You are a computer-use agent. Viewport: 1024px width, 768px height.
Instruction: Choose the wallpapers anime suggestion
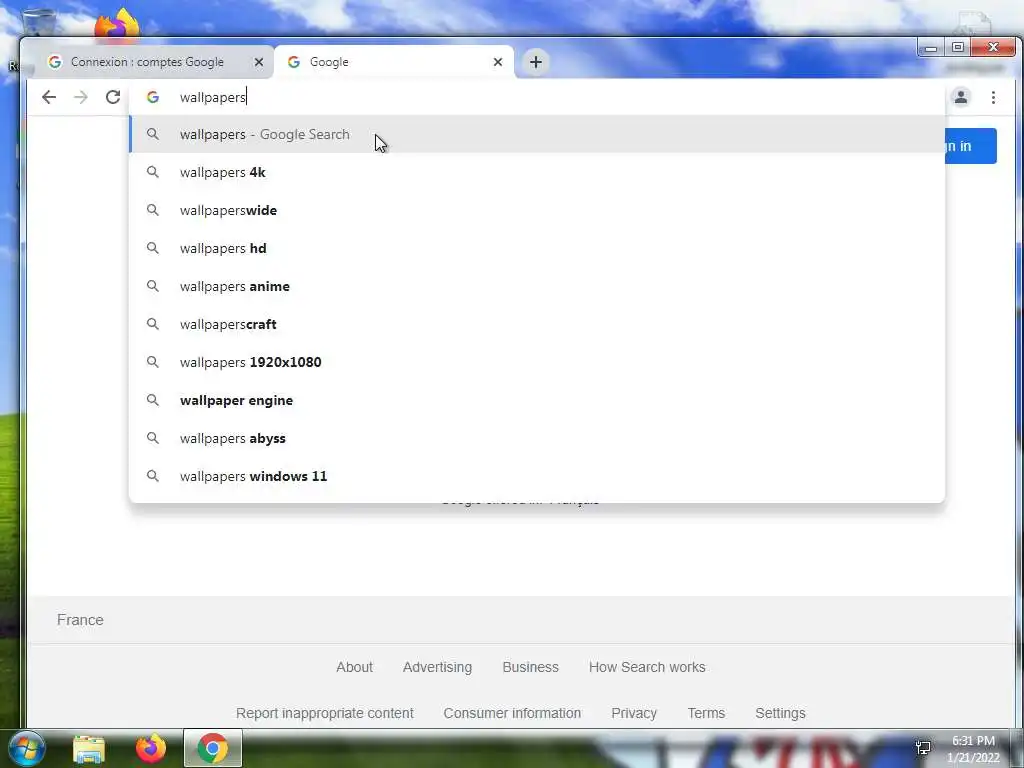[x=537, y=286]
